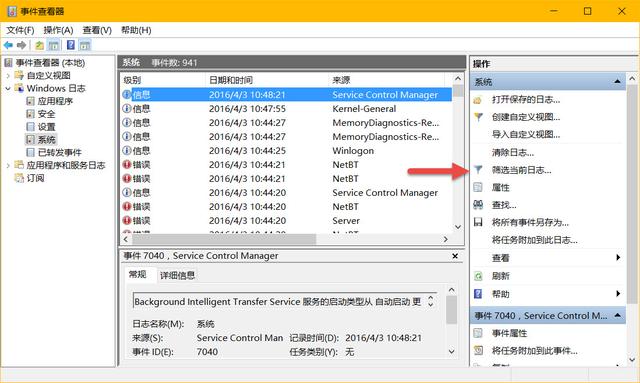
Task: Switch to the 详细信息 tab
Action: (x=178, y=275)
